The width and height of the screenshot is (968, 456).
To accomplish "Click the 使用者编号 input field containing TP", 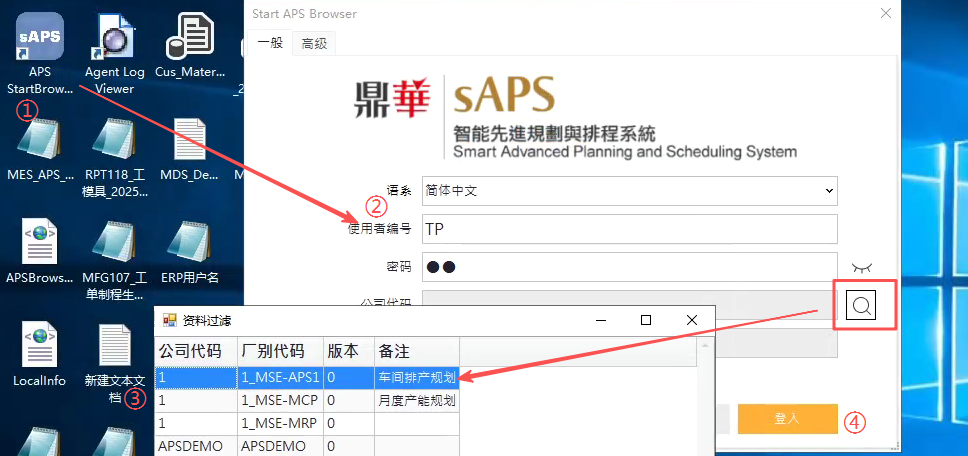I will [x=630, y=229].
